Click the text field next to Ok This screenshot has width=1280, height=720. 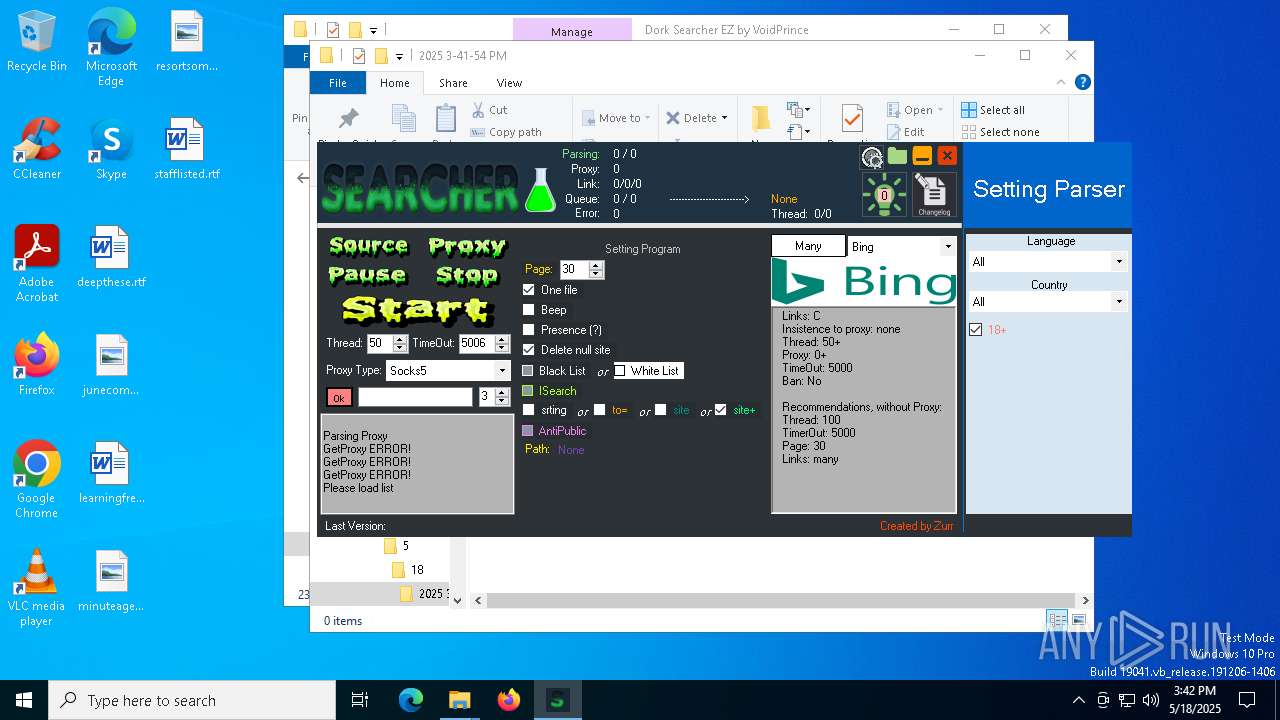tap(415, 397)
